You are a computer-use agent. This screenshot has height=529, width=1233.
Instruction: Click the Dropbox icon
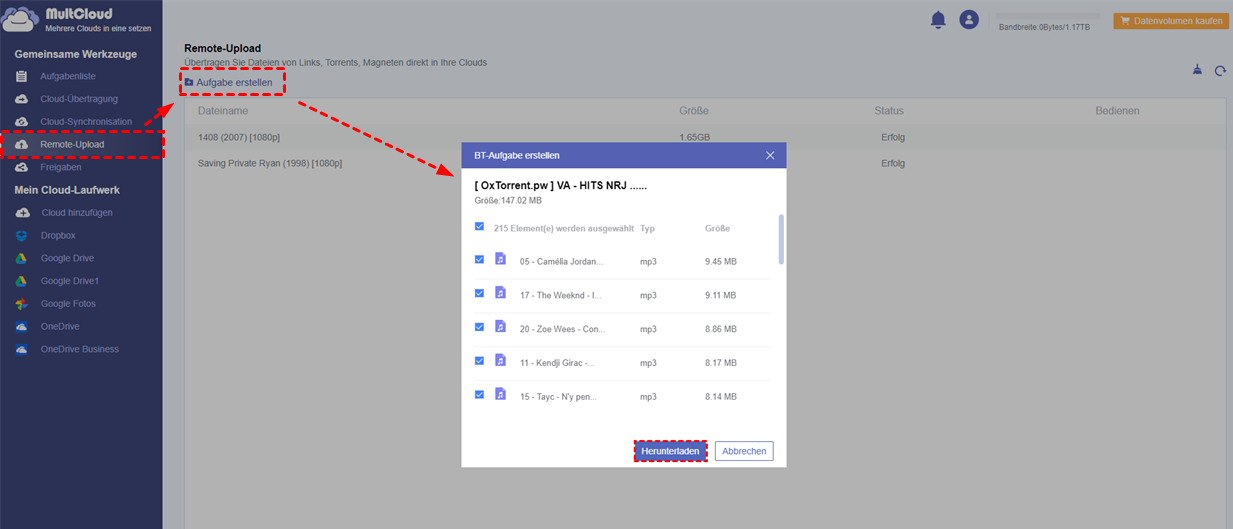pyautogui.click(x=21, y=236)
